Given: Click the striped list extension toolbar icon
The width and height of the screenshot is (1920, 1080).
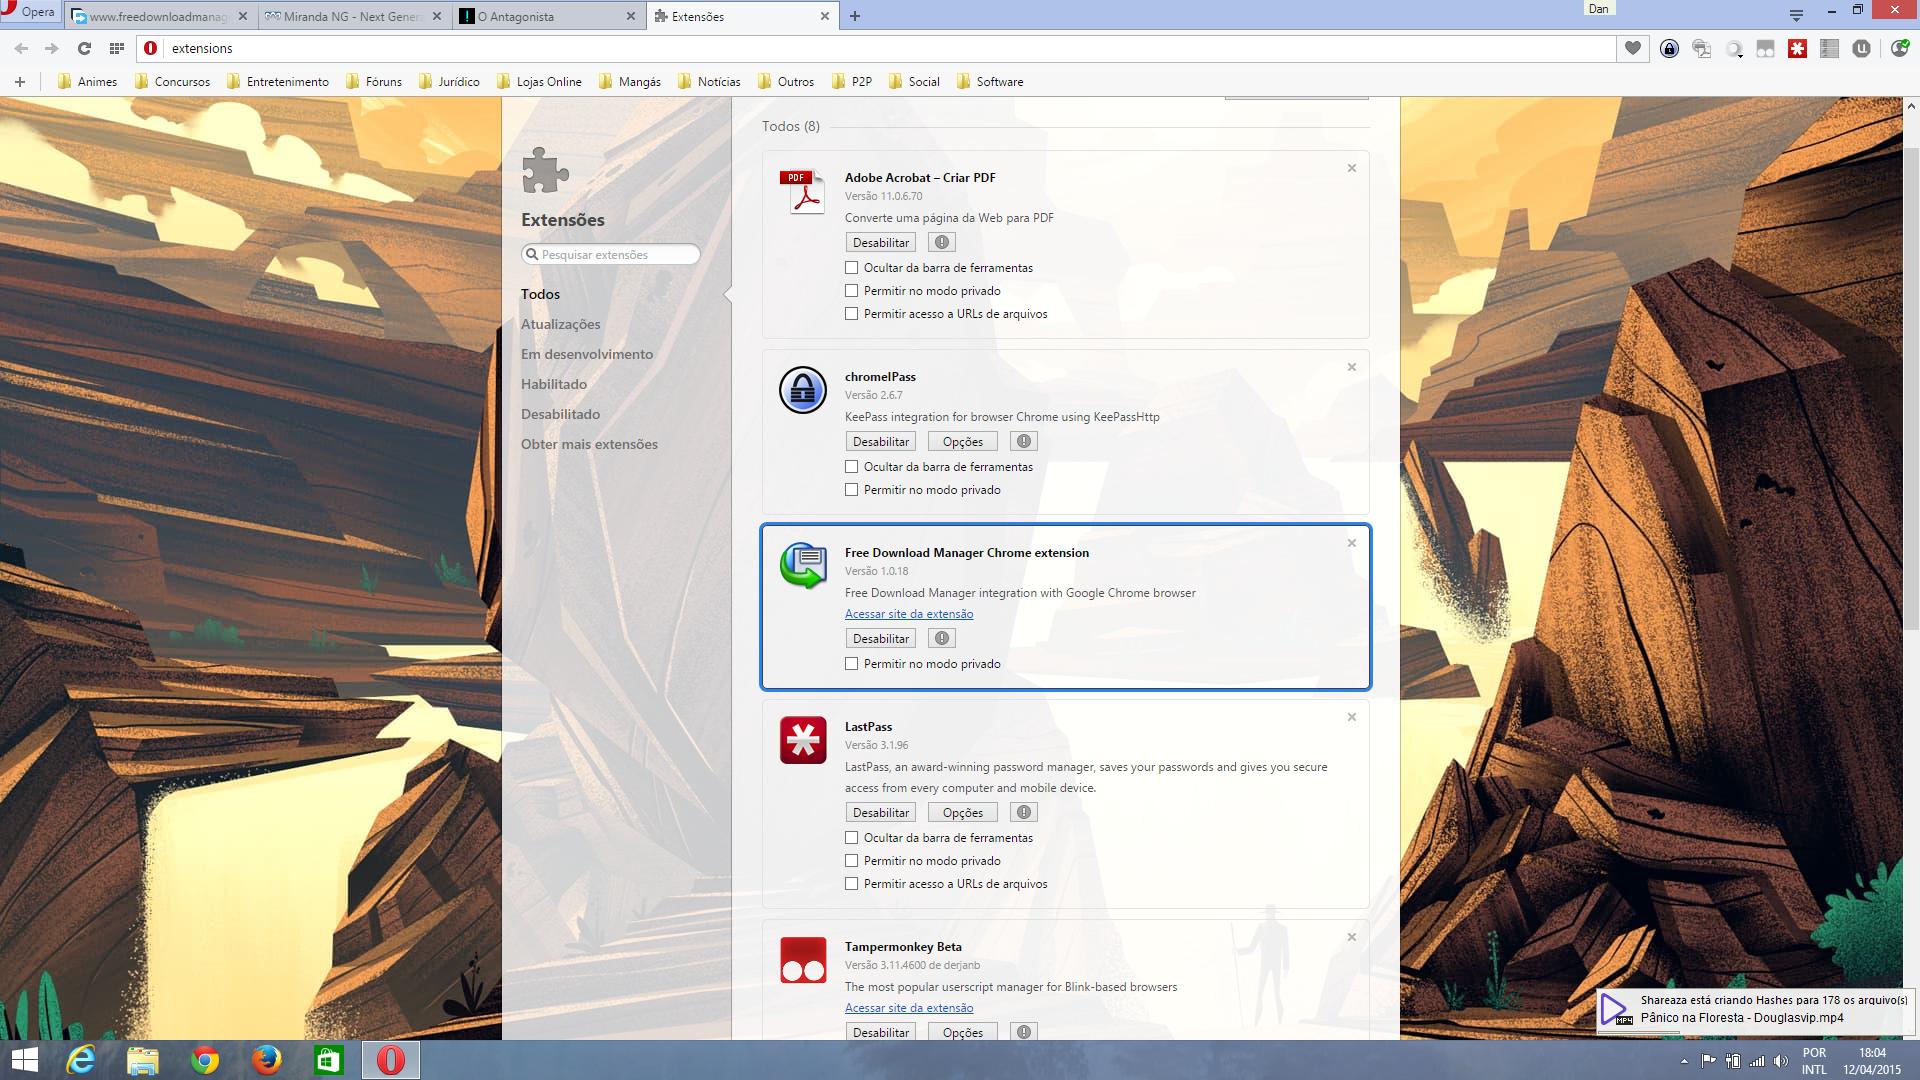Looking at the screenshot, I should pos(1829,48).
